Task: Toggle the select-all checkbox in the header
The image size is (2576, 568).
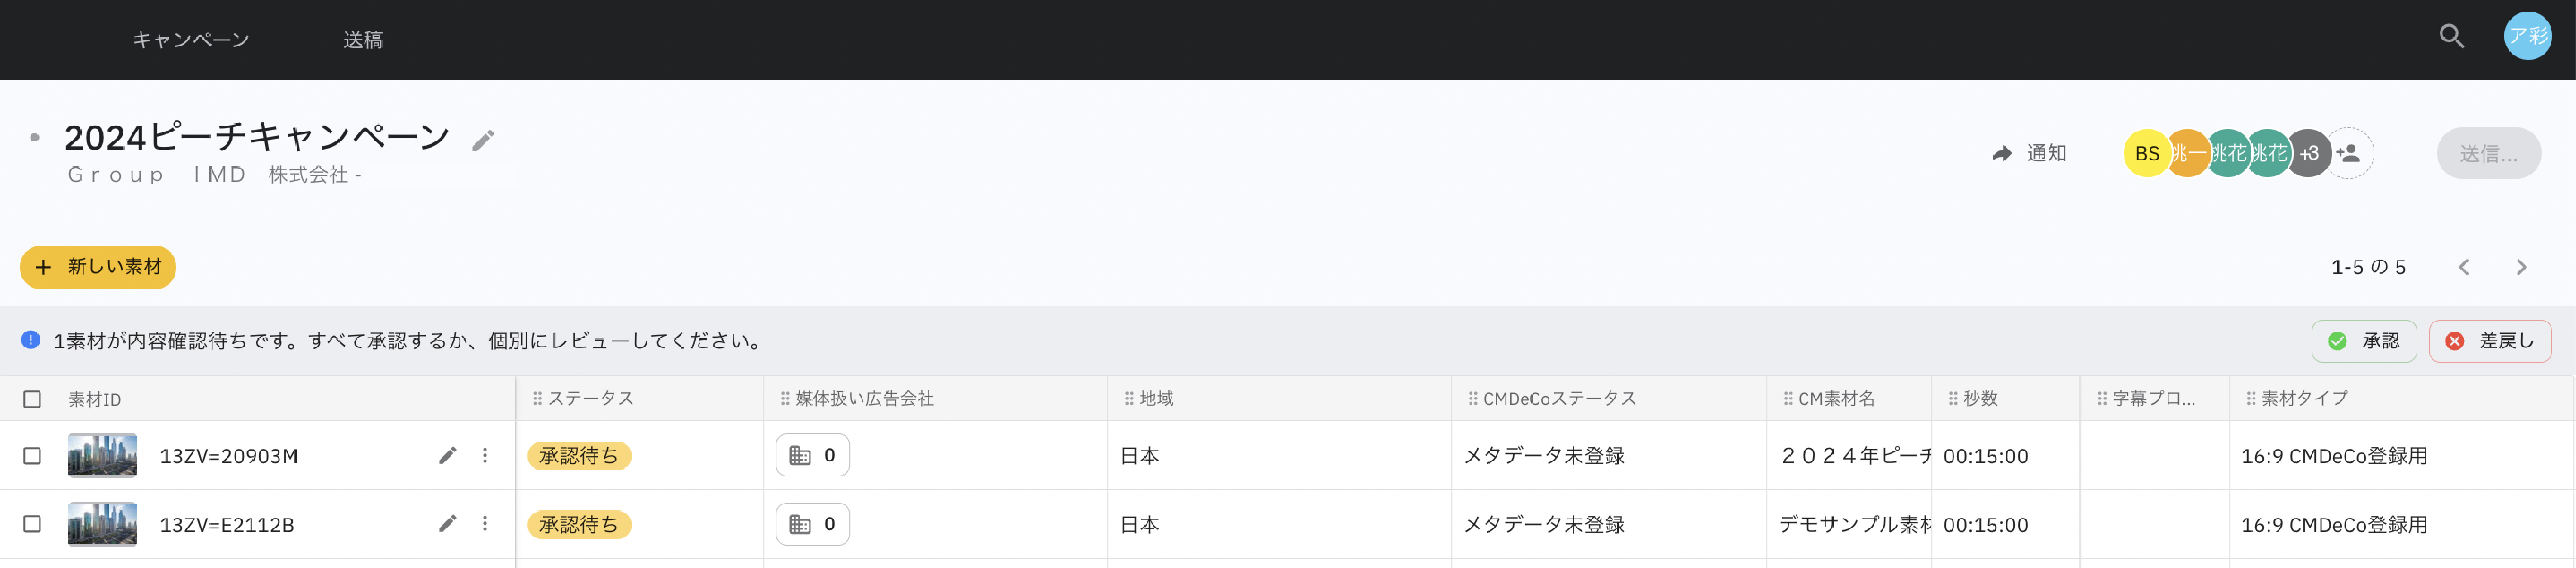Action: point(31,398)
